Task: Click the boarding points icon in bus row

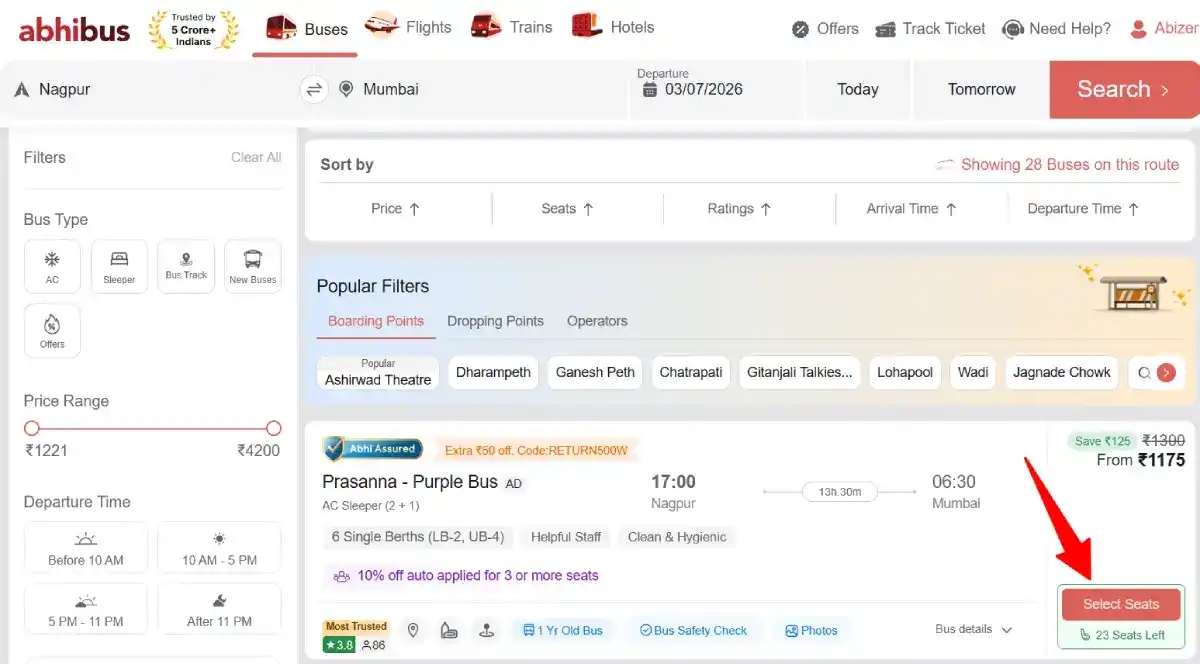Action: coord(487,630)
